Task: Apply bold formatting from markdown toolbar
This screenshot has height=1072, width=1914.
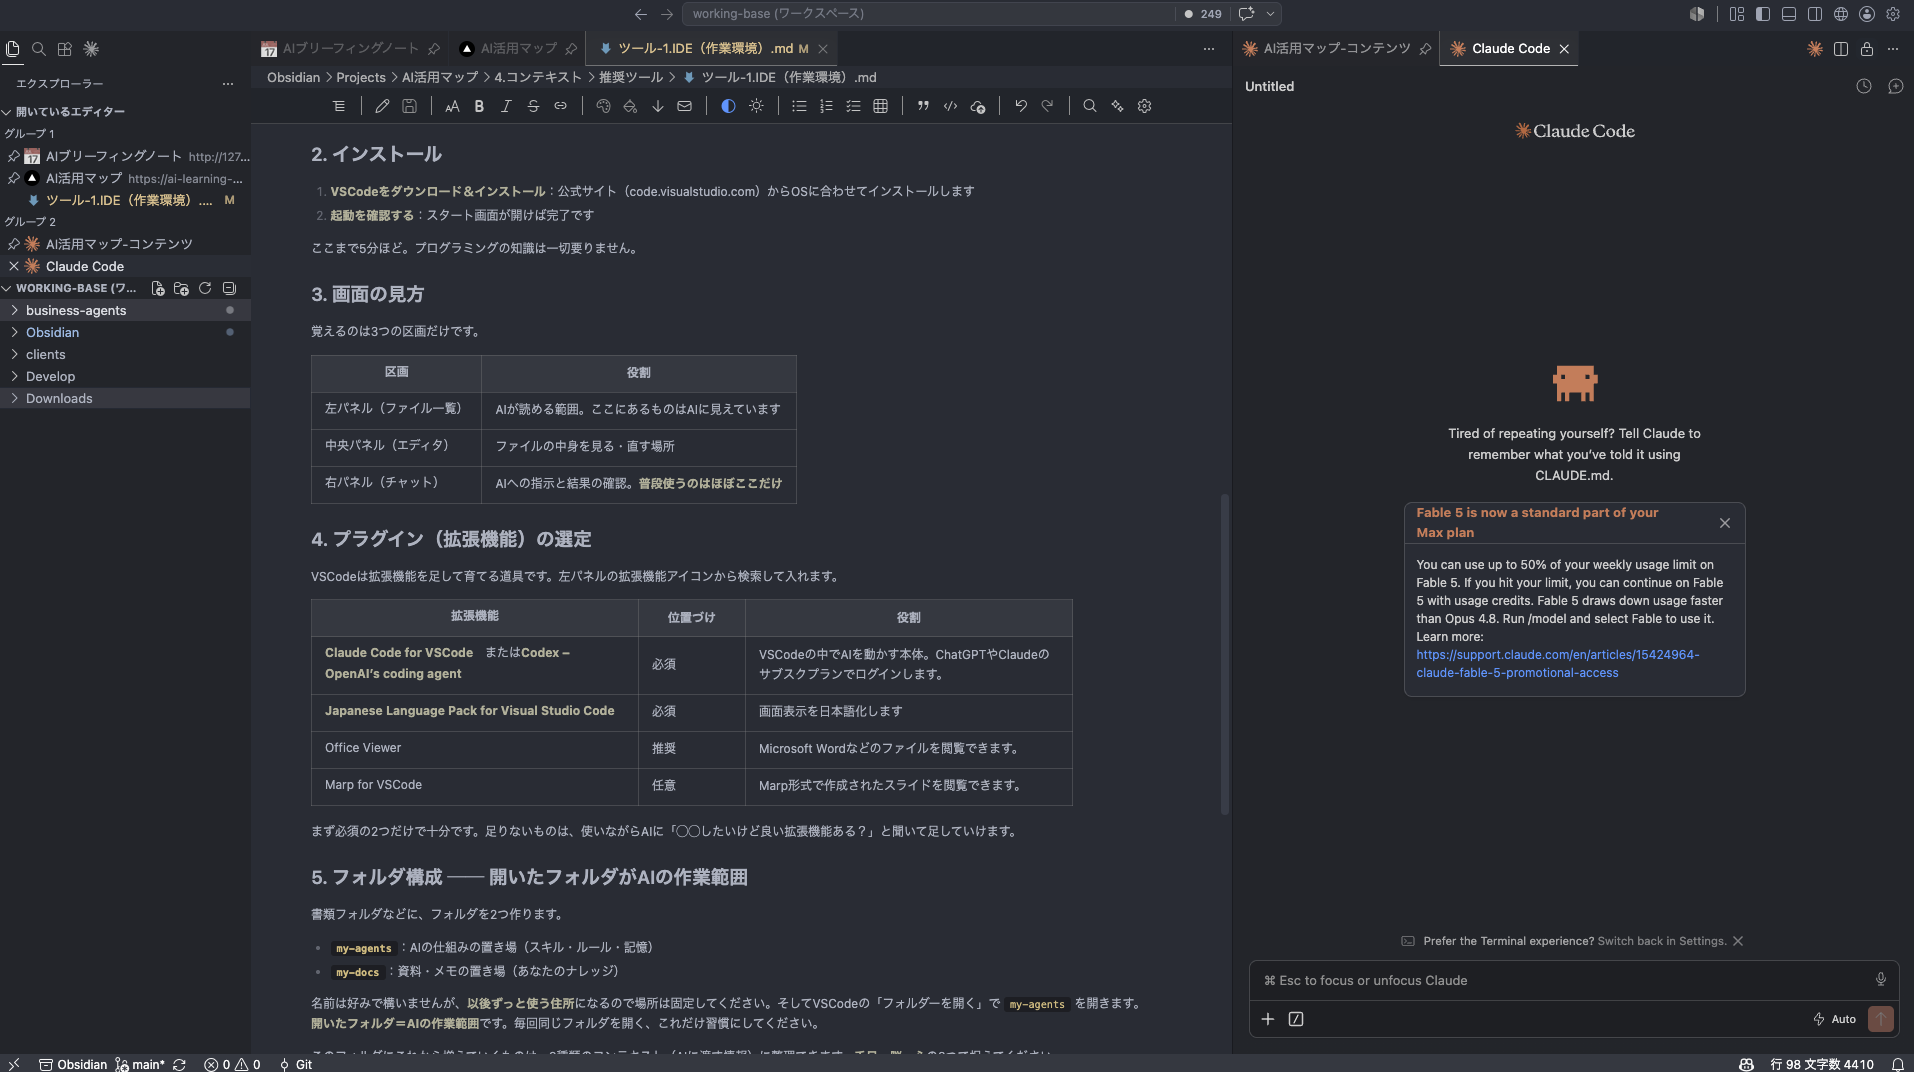Action: (479, 106)
